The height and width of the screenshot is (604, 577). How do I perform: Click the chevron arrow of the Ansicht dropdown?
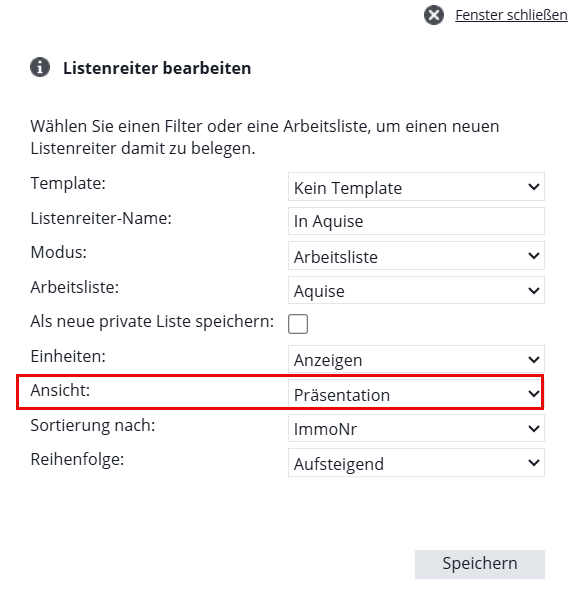(533, 394)
